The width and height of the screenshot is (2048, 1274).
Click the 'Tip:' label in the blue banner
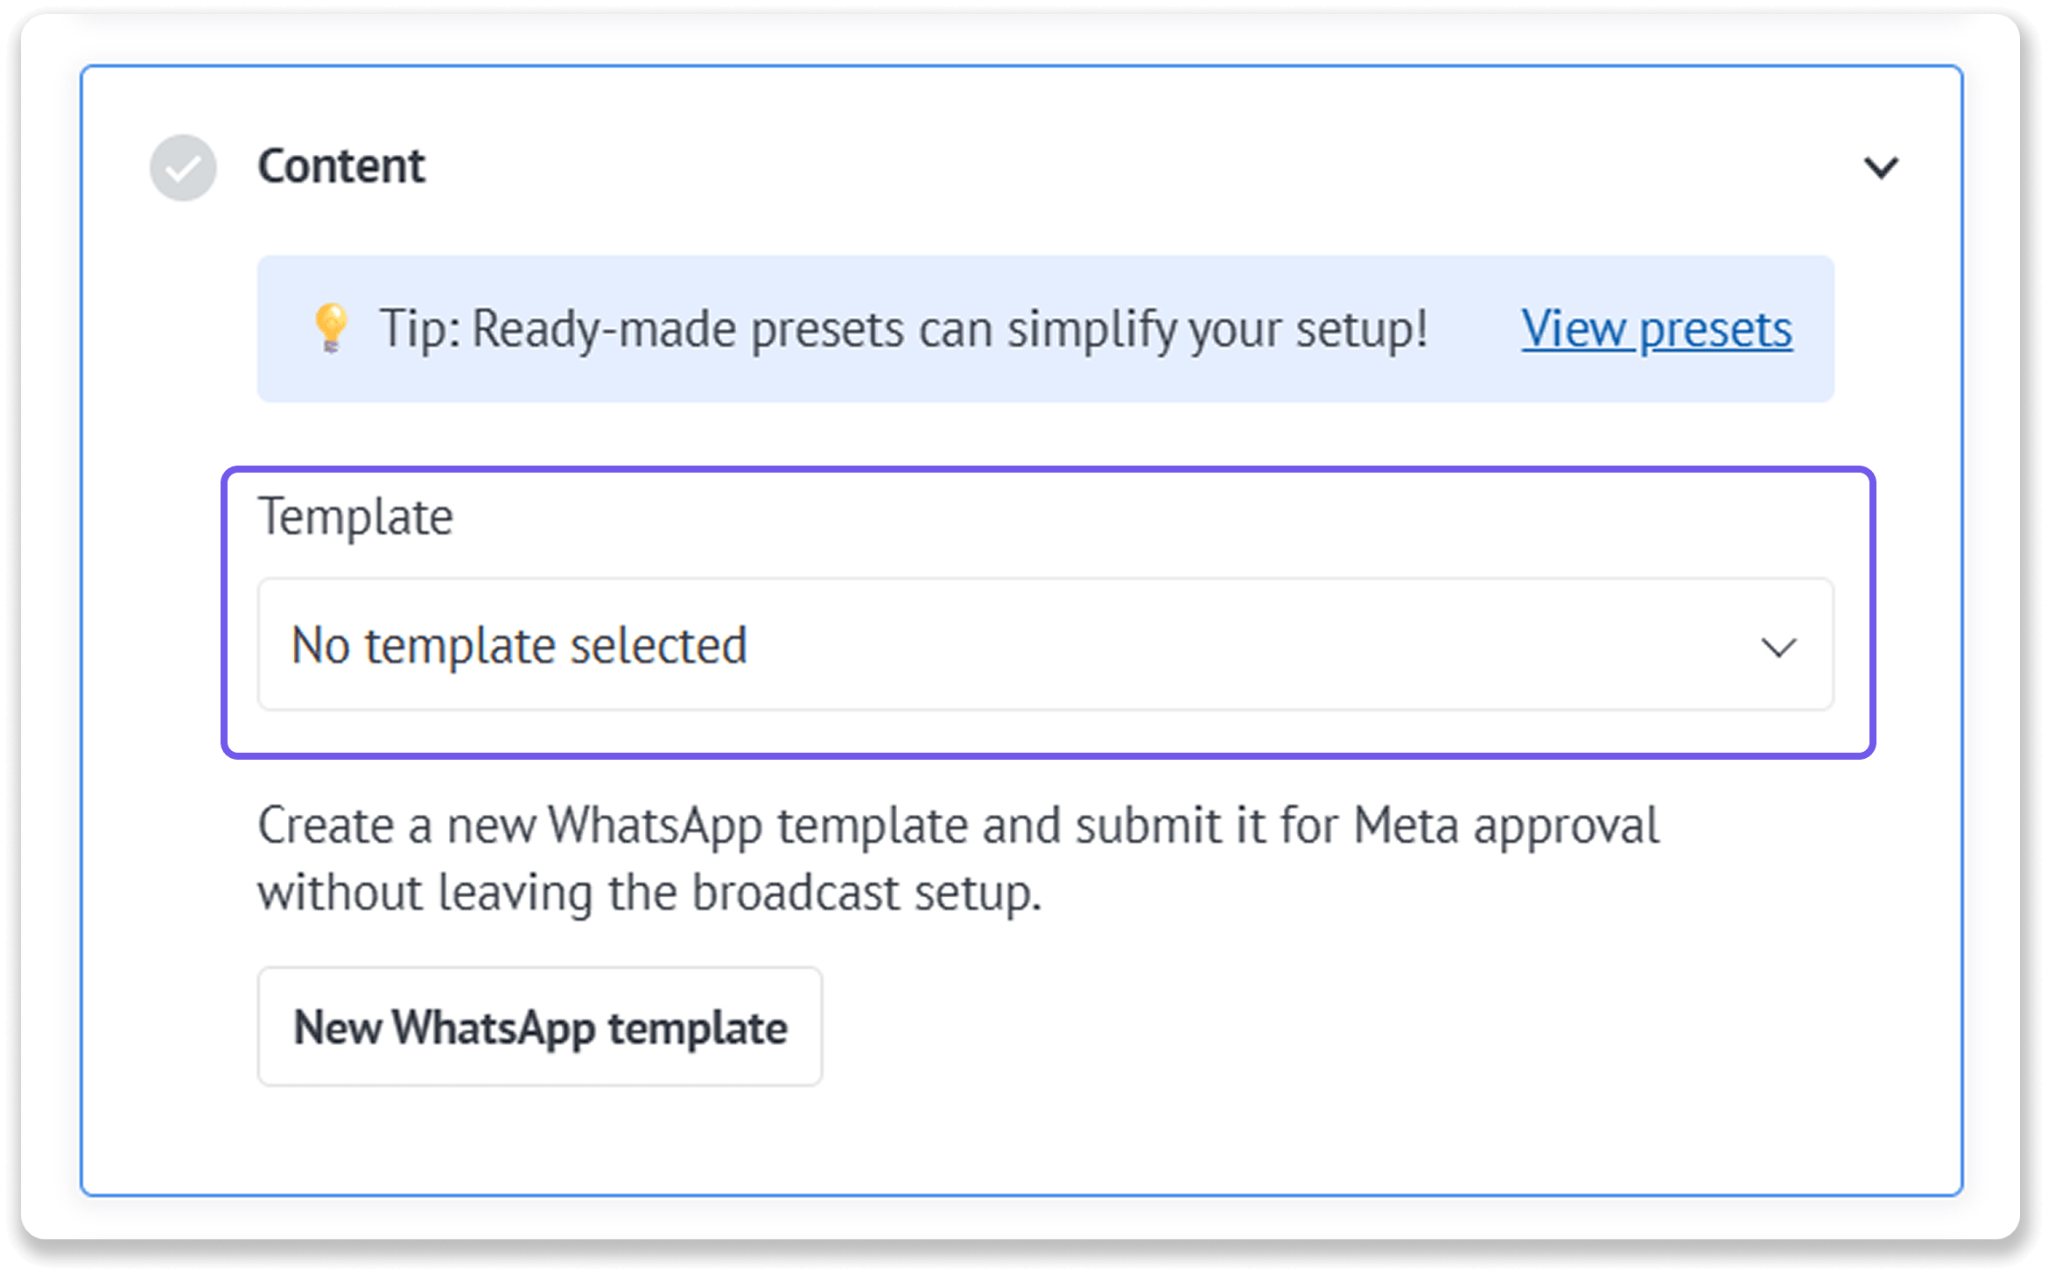point(419,329)
